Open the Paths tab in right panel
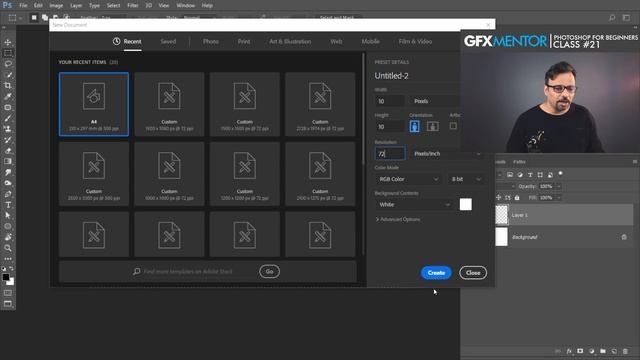The height and width of the screenshot is (360, 640). pos(519,162)
